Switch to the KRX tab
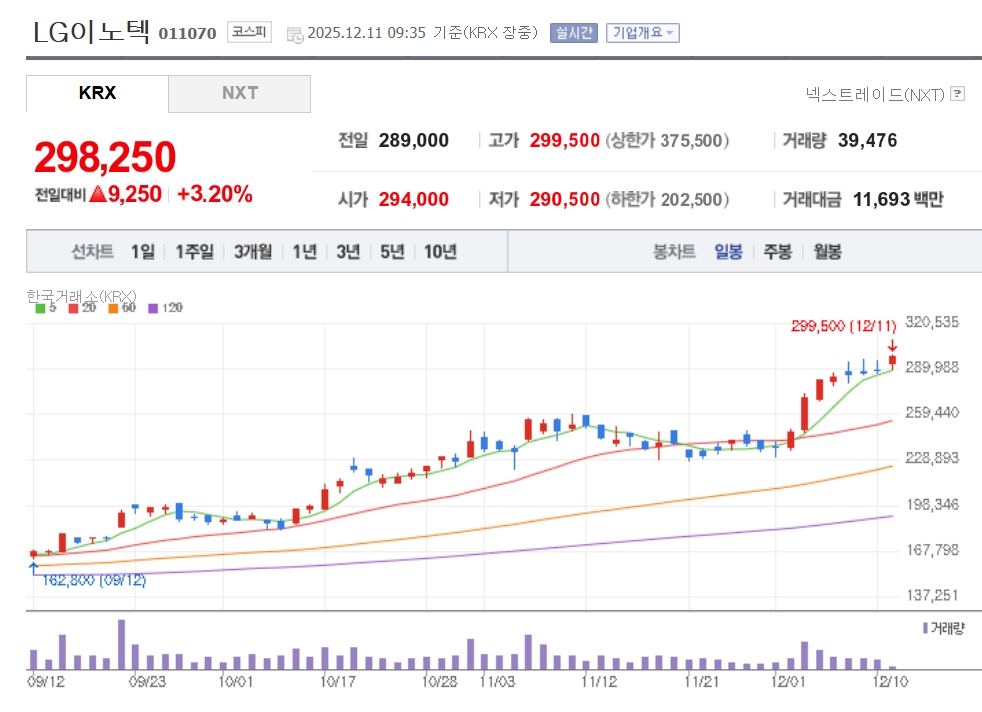Screen dimensions: 982x712 (x=97, y=93)
